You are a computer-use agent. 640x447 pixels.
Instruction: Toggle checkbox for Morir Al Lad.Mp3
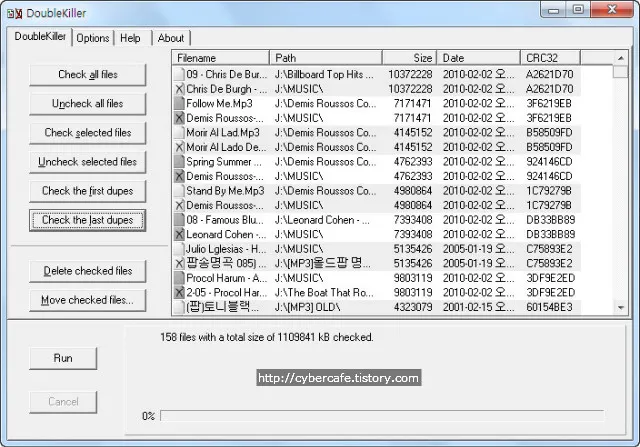pos(179,132)
